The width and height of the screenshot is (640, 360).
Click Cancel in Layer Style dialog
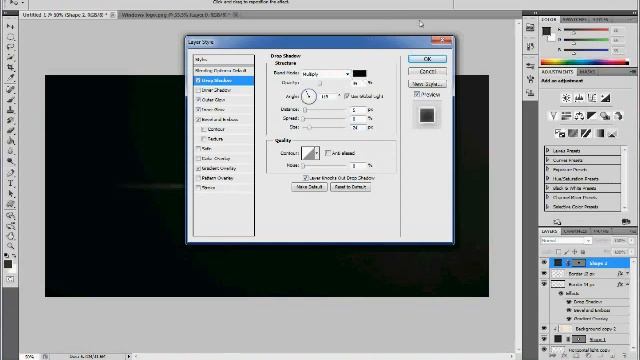coord(427,71)
